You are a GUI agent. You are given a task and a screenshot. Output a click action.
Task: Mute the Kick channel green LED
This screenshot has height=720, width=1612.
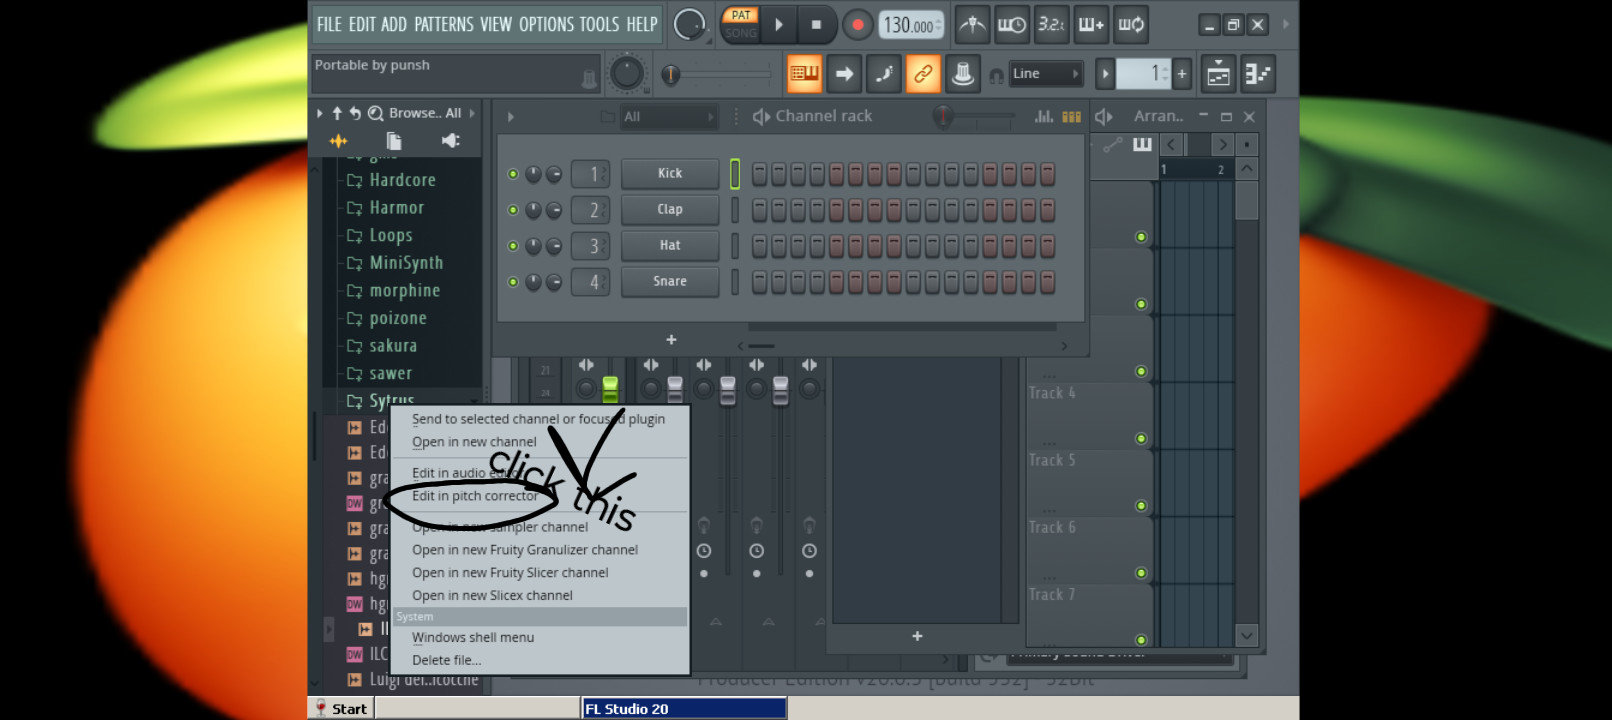tap(513, 174)
